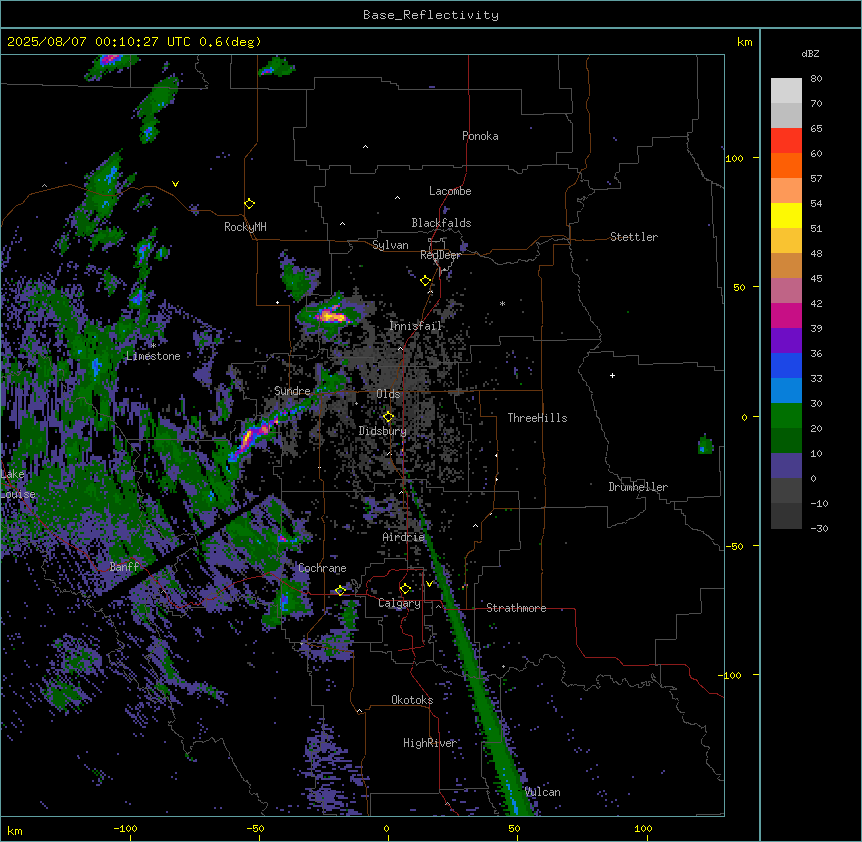Screen dimensions: 862x842
Task: Click the bright yellow 51–54 dBZ legend swatch
Action: (x=786, y=215)
